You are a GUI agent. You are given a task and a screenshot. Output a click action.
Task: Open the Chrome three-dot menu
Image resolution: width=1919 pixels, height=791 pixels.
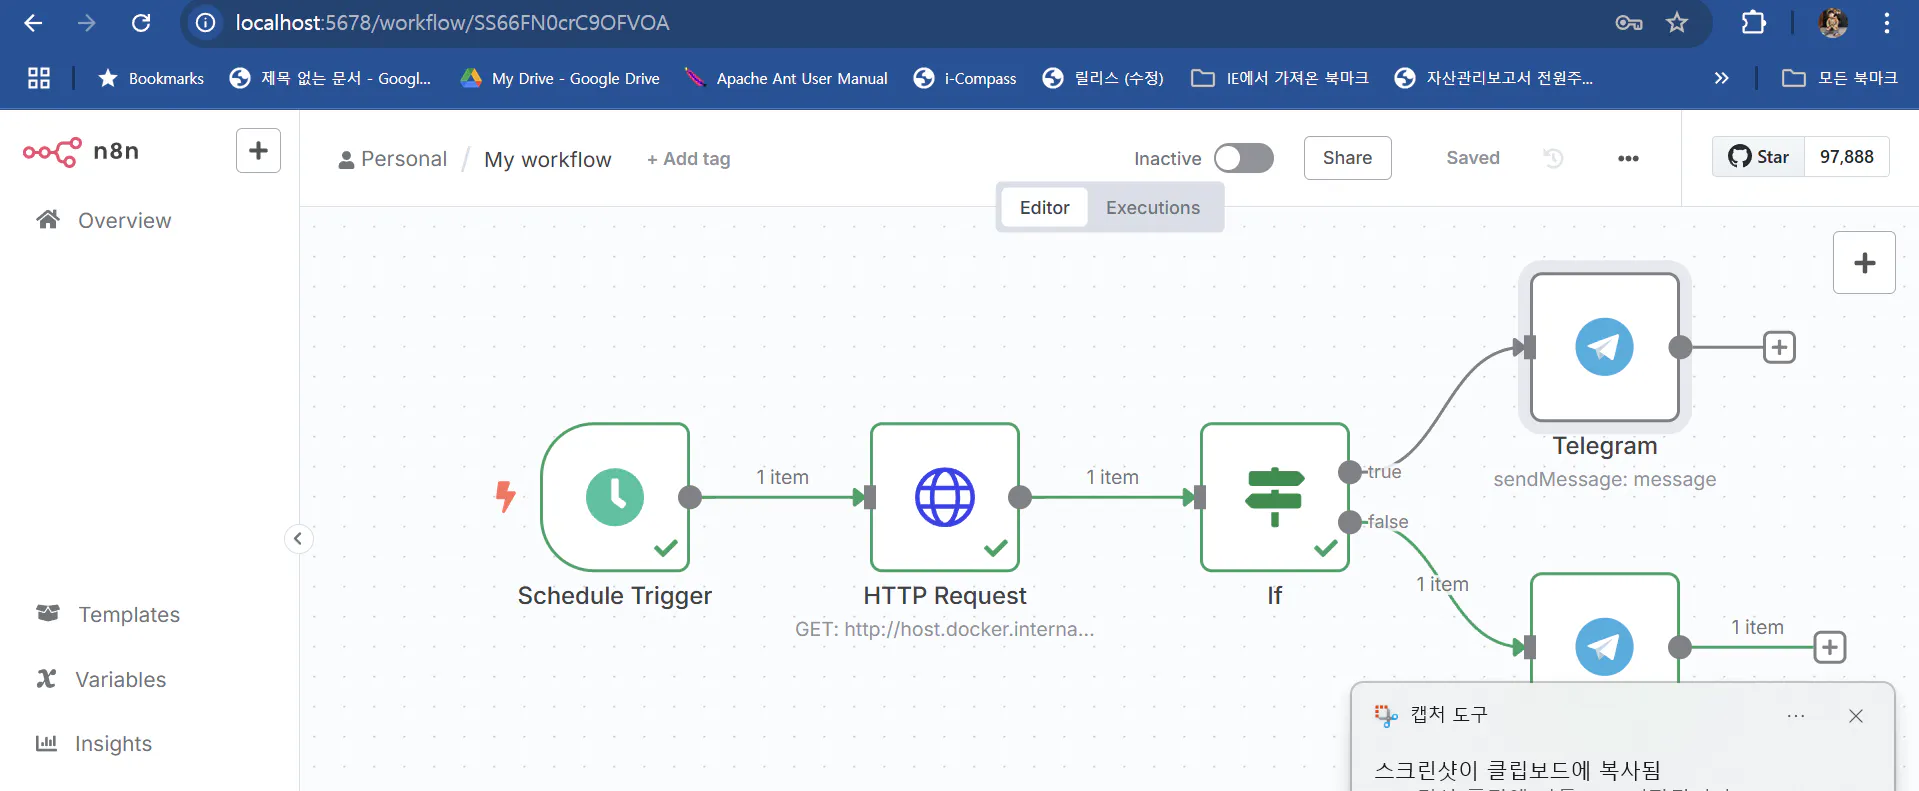coord(1887,23)
